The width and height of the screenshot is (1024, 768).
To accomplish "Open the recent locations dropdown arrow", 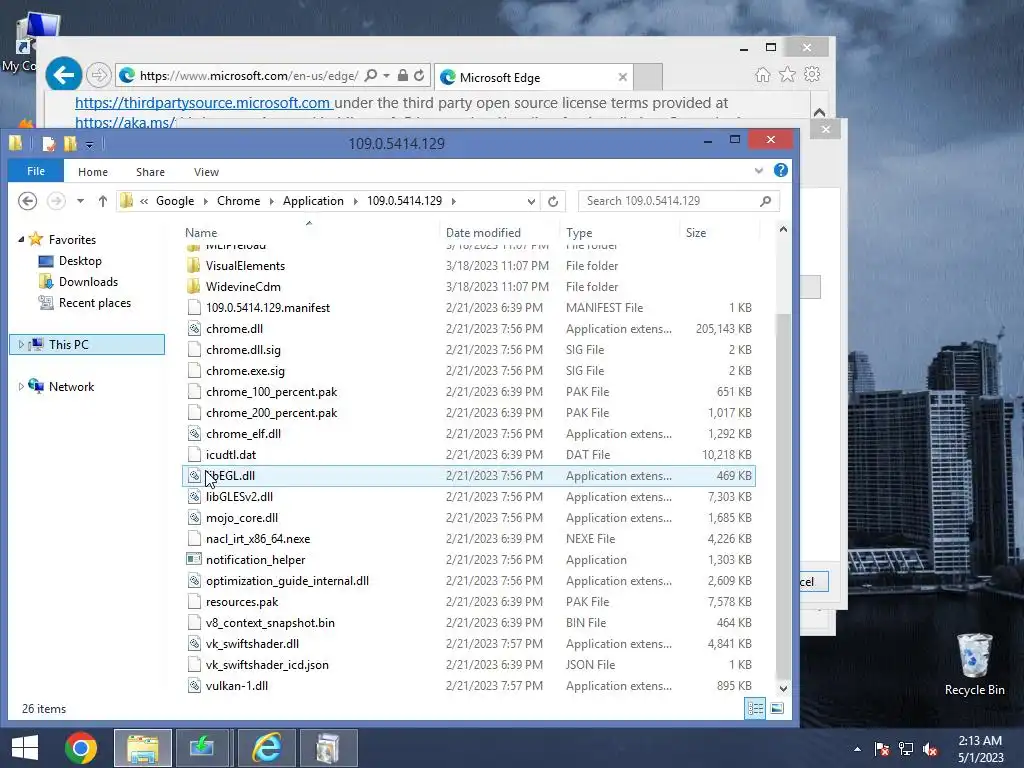I will (80, 201).
